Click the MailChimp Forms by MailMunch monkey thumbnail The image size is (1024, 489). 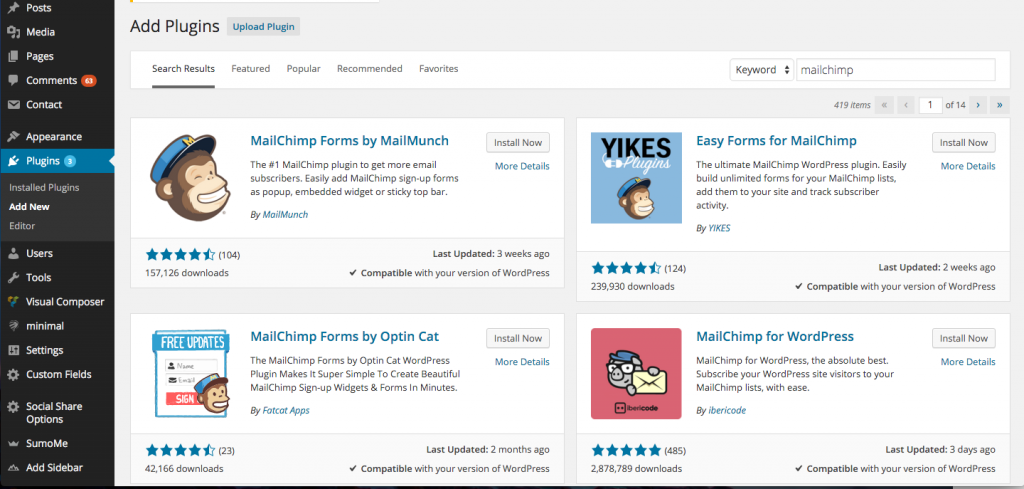click(190, 178)
